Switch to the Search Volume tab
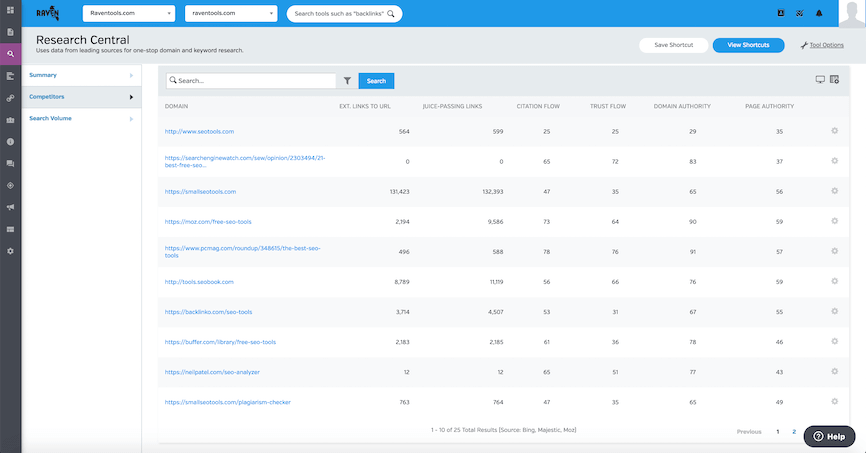 pos(81,118)
